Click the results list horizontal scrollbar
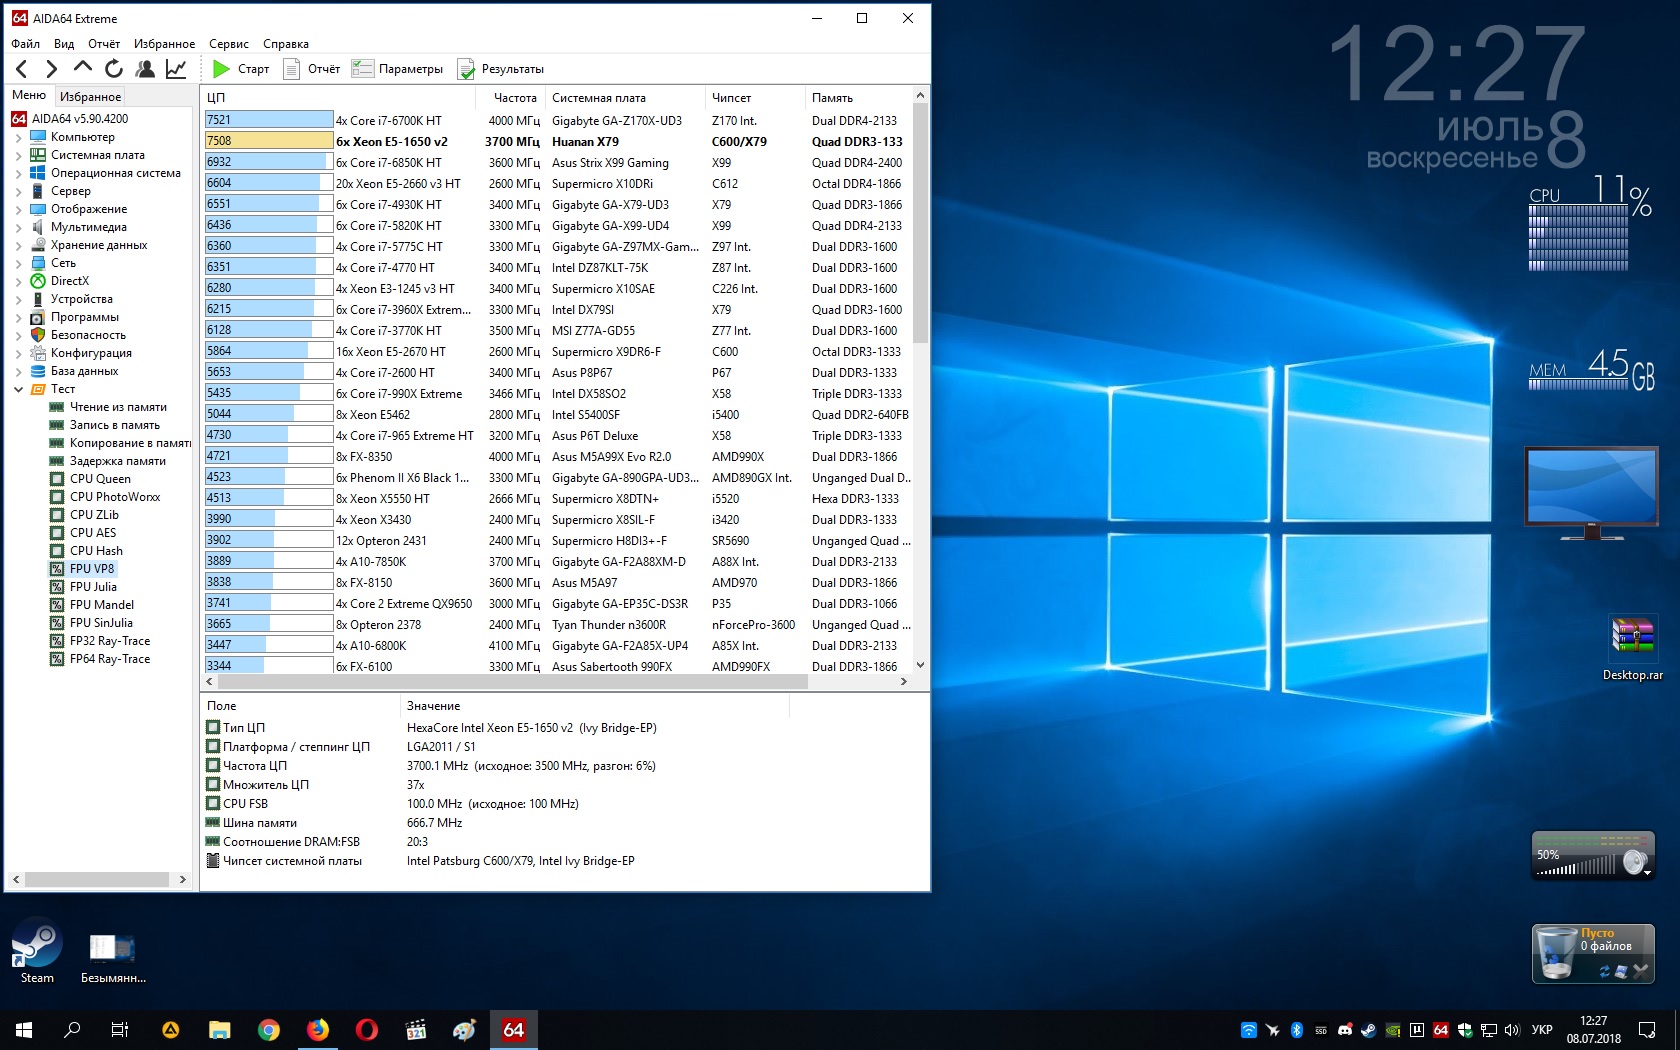The image size is (1680, 1050). [512, 682]
